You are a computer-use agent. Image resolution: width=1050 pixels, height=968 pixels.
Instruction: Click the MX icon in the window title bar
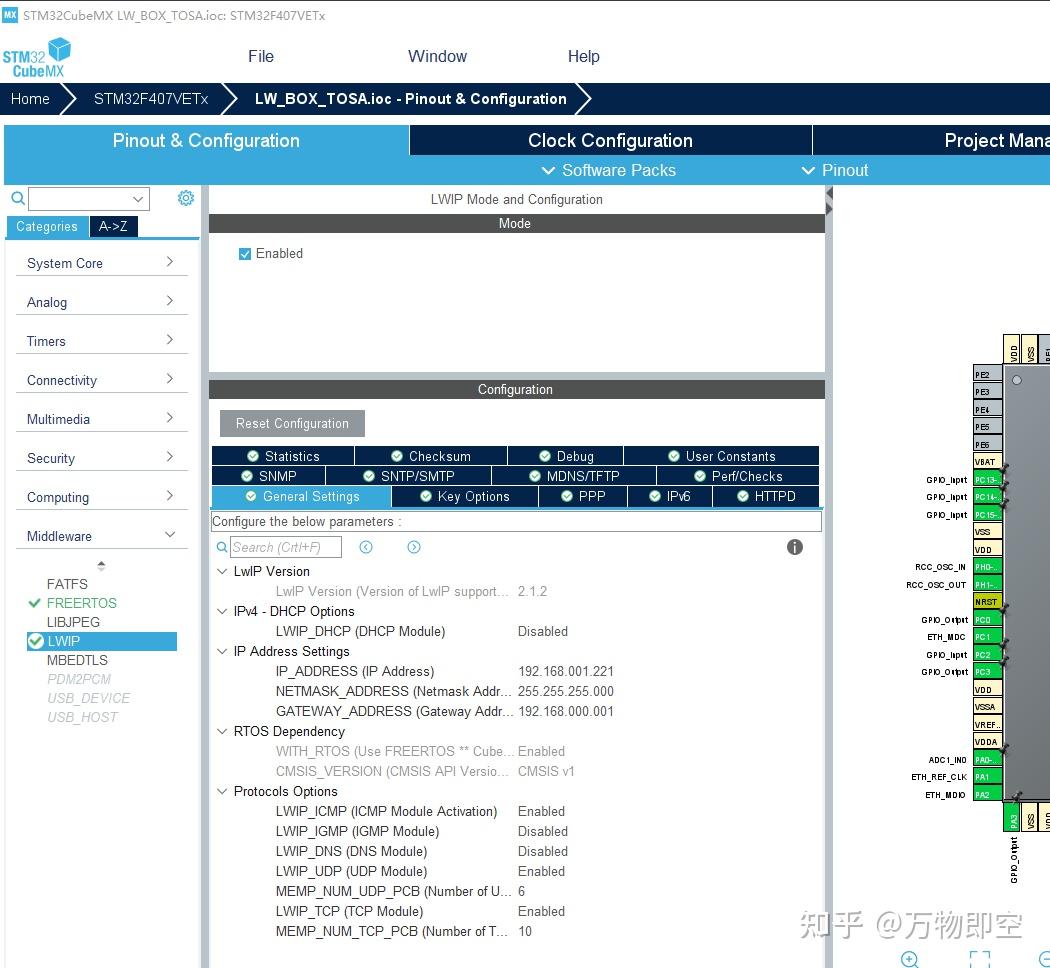pyautogui.click(x=11, y=15)
